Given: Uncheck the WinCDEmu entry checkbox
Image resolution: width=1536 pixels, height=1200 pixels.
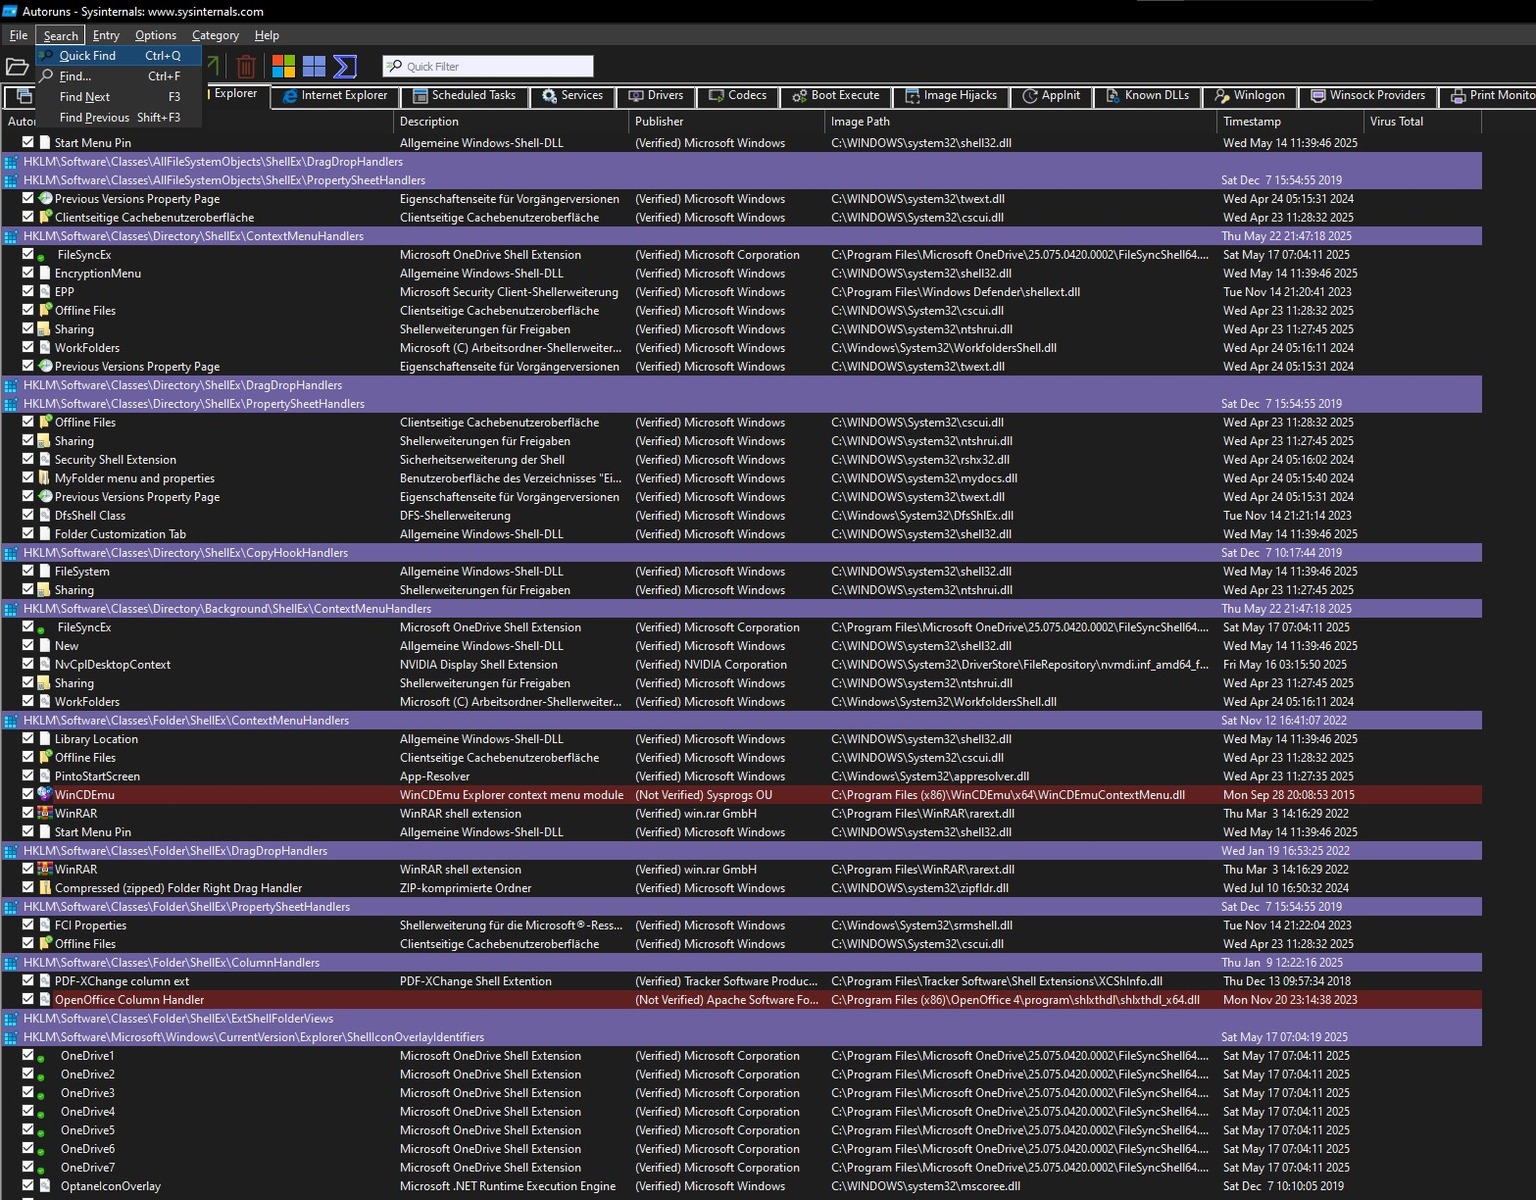Looking at the screenshot, I should [28, 795].
